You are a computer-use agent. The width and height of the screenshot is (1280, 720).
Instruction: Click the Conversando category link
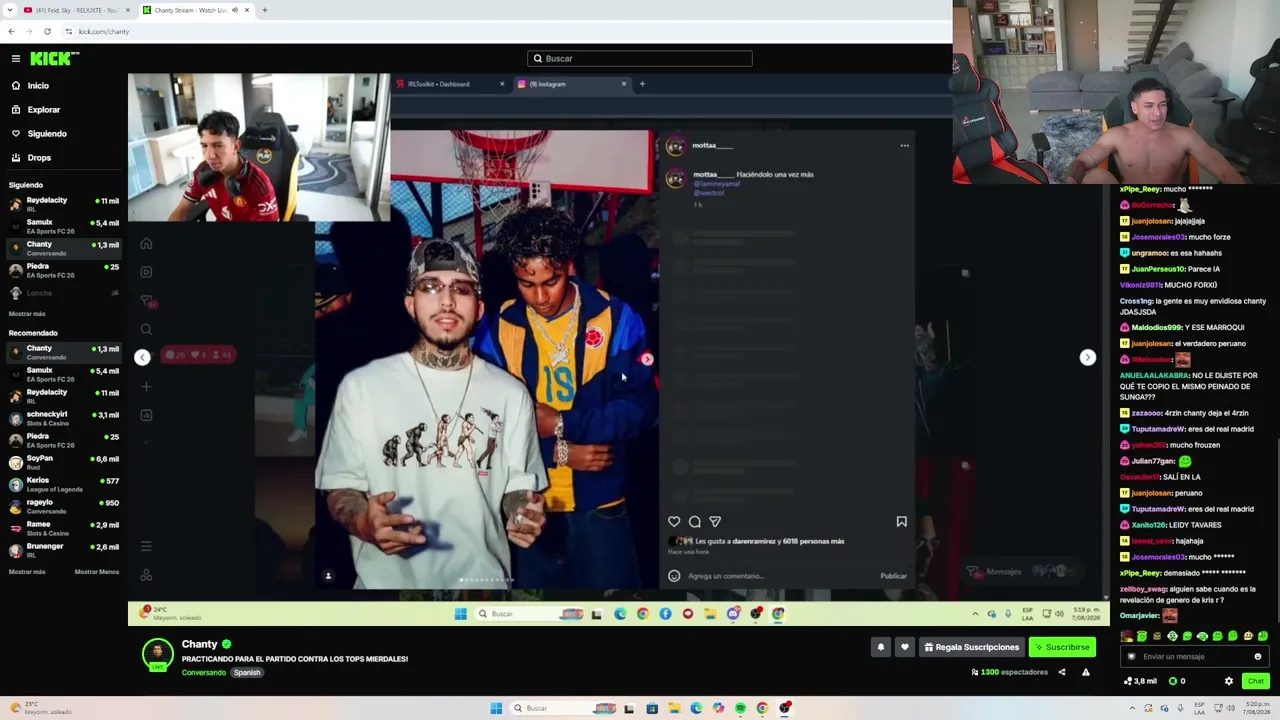pos(204,673)
